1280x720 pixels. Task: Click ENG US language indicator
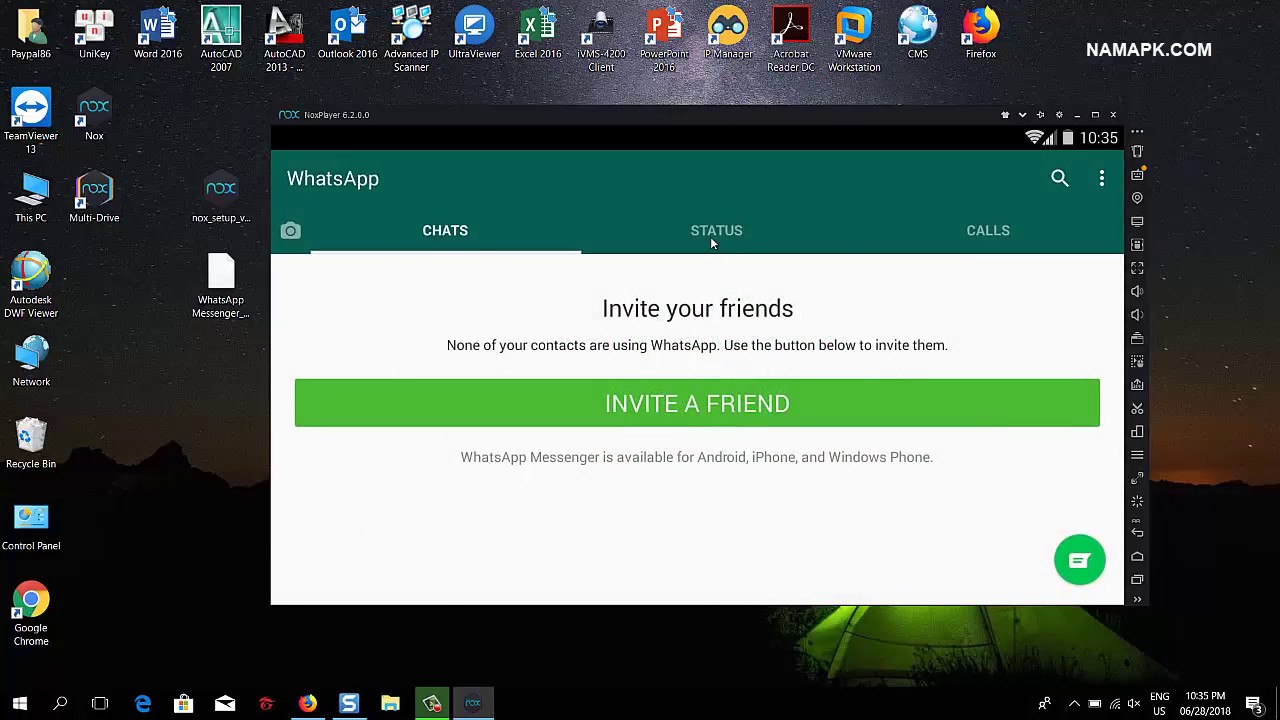tap(1160, 704)
